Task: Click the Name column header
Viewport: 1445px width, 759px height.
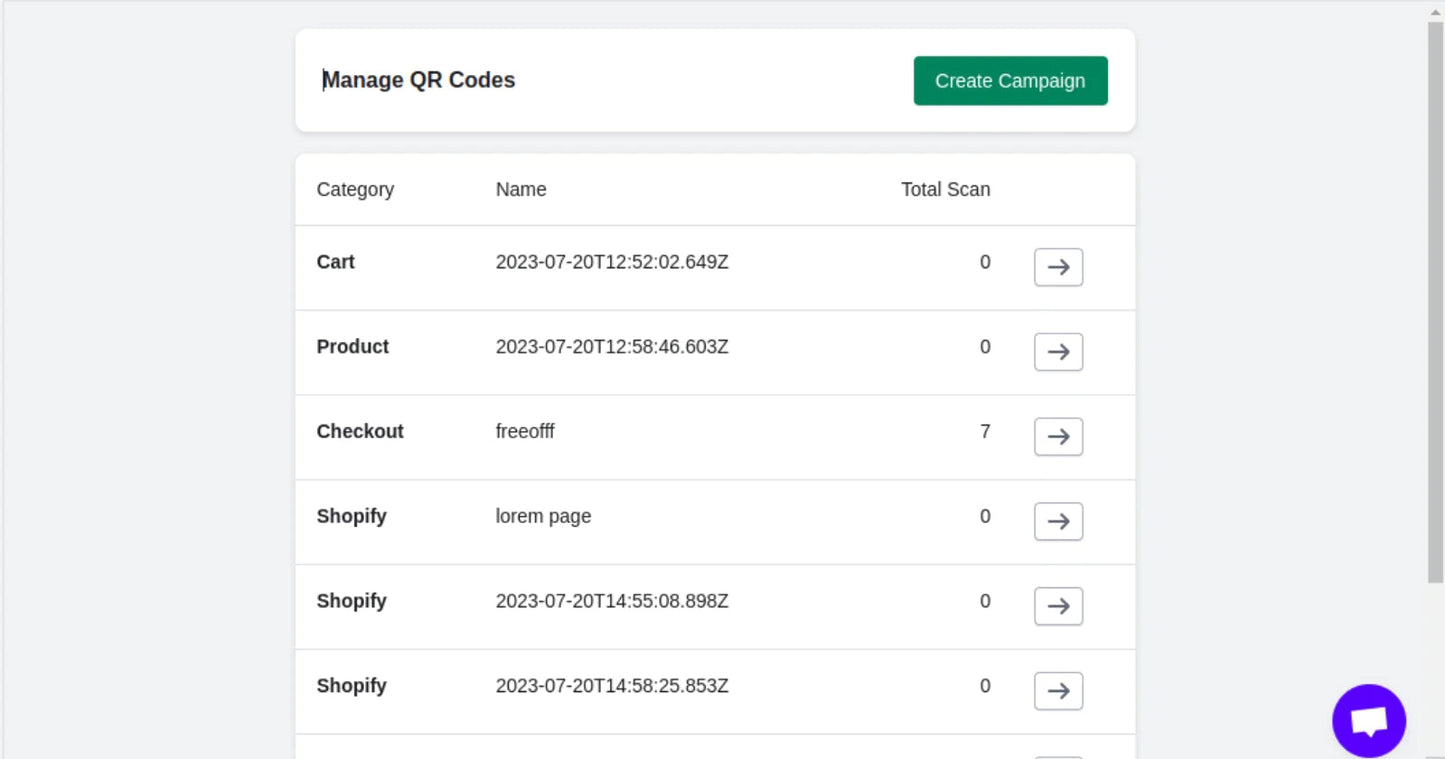Action: coord(521,190)
